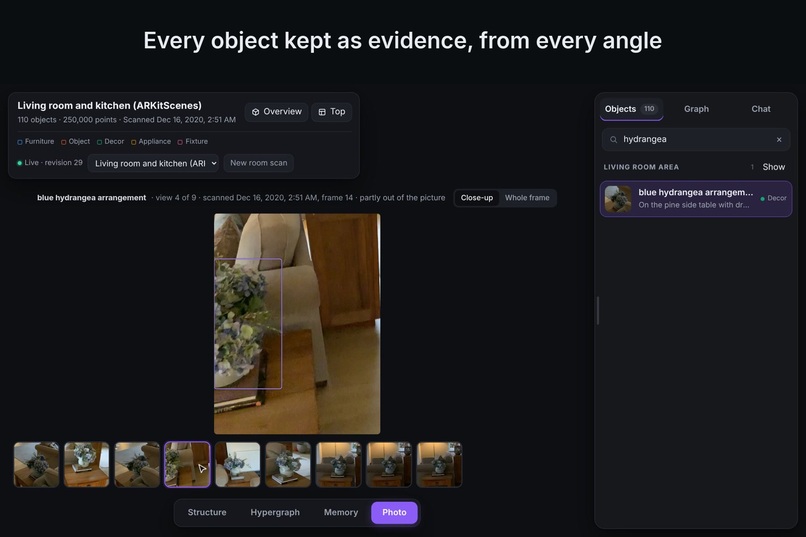Click the hydrangea result thumbnail image
The height and width of the screenshot is (537, 806).
pos(618,199)
